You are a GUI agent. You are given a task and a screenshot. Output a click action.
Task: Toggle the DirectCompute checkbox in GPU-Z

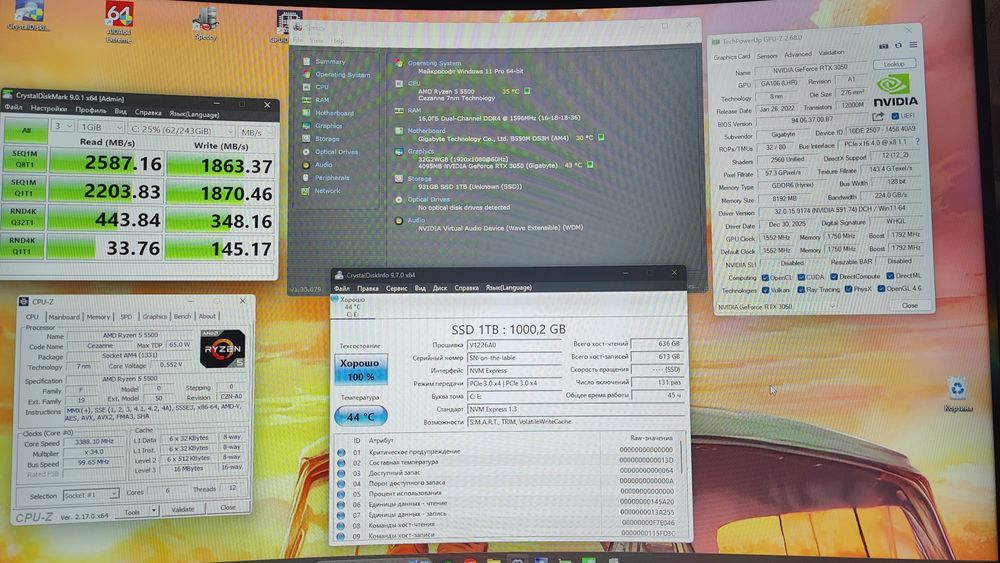(x=834, y=277)
